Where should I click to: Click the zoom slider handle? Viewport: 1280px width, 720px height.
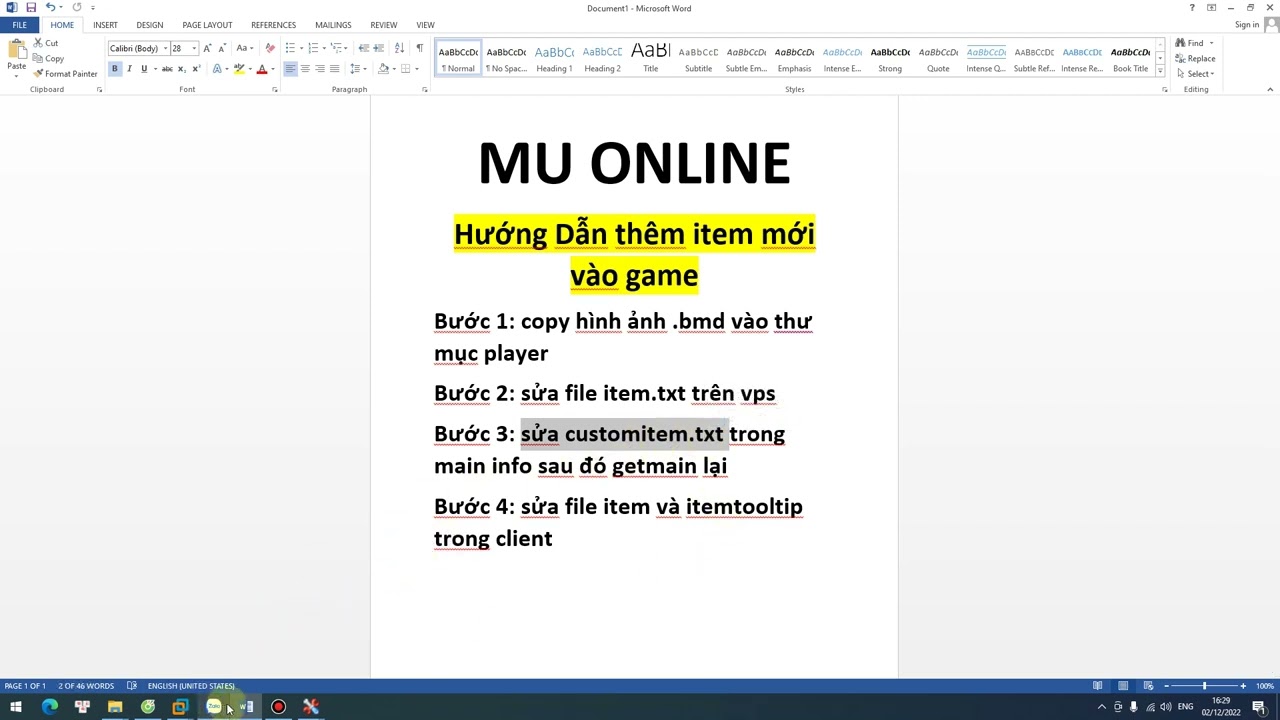tap(1204, 686)
